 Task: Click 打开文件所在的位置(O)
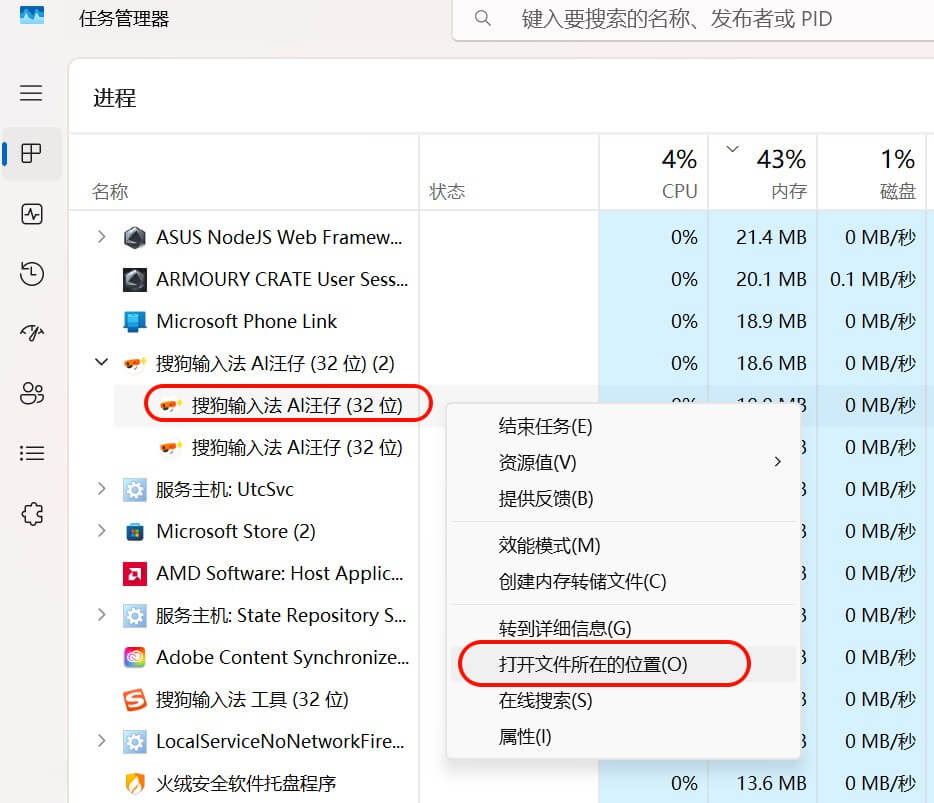[x=623, y=664]
